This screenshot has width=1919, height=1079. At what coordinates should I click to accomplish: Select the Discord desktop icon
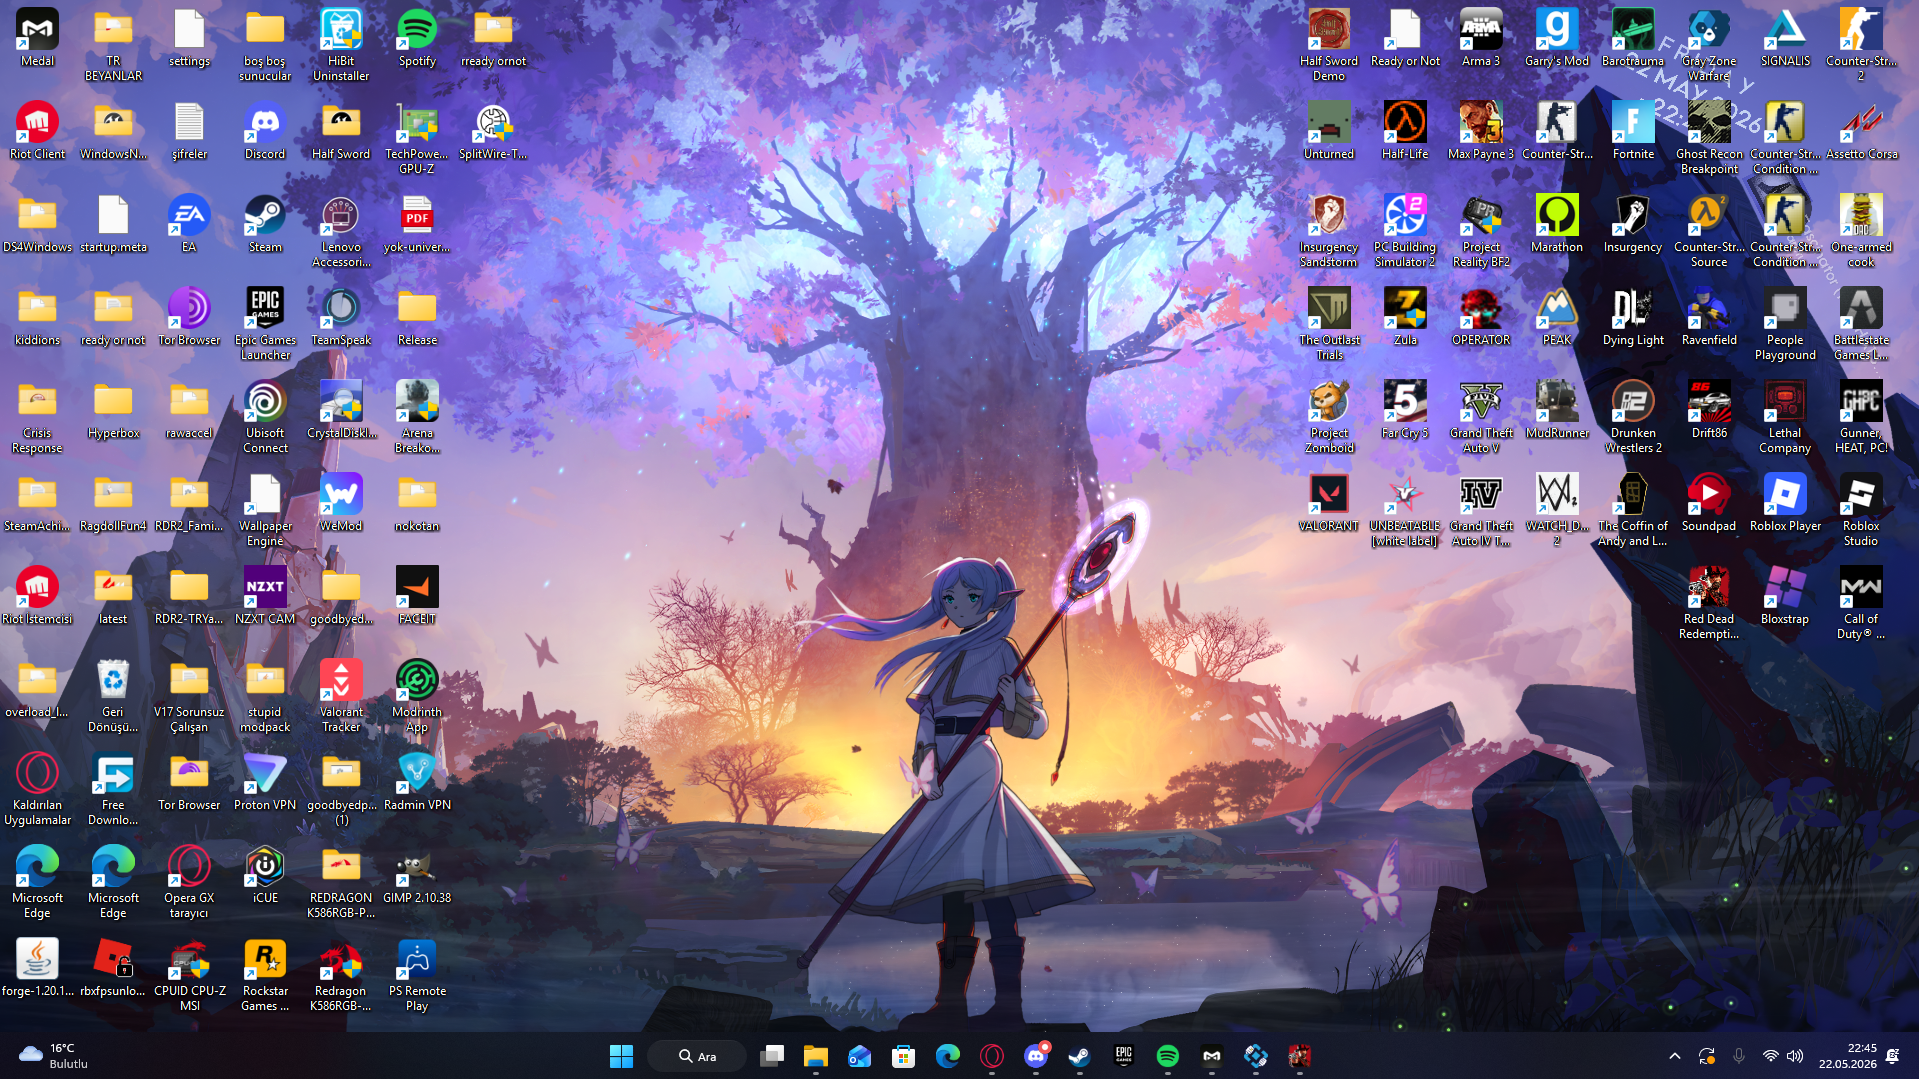click(265, 131)
